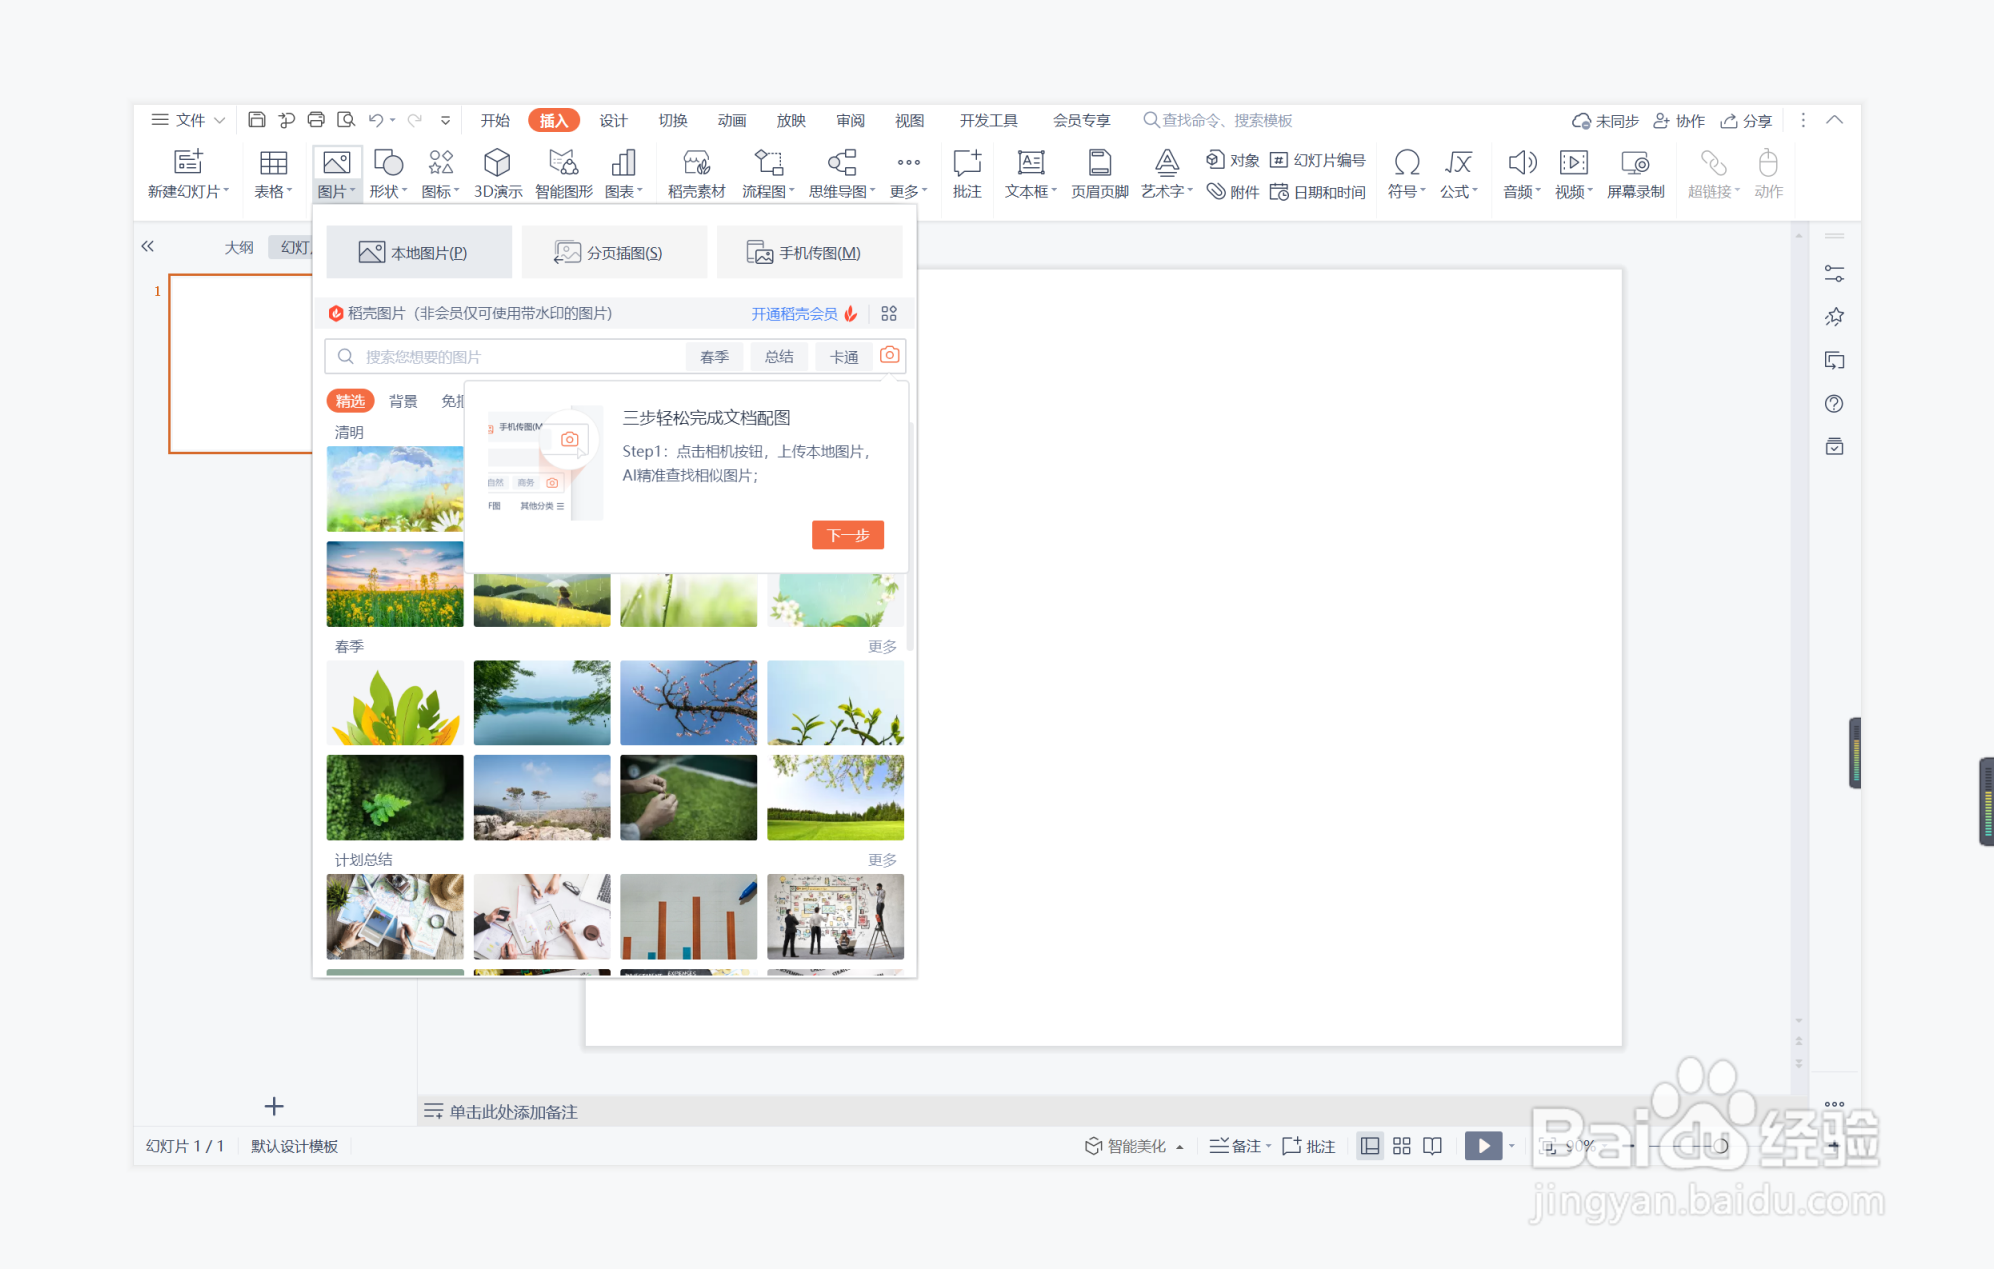1994x1269 pixels.
Task: Open print preview icon
Action: click(x=346, y=120)
